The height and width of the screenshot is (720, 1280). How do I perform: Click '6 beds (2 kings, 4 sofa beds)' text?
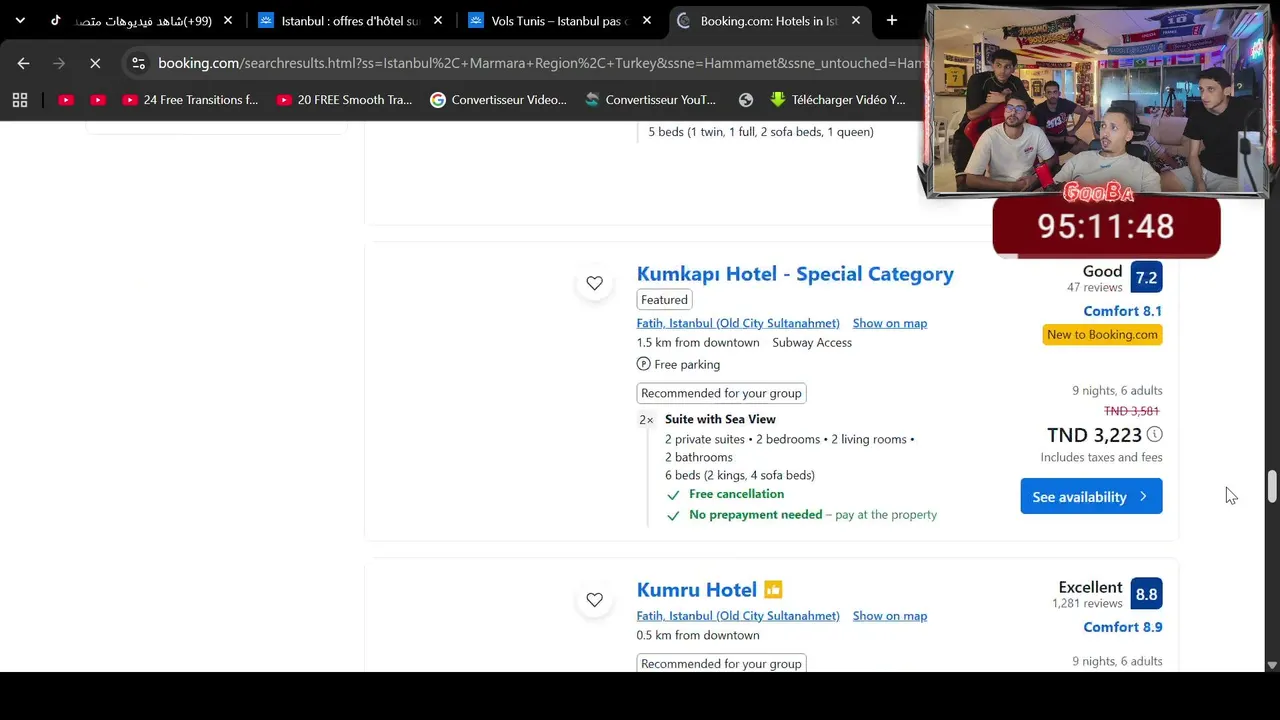tap(740, 475)
